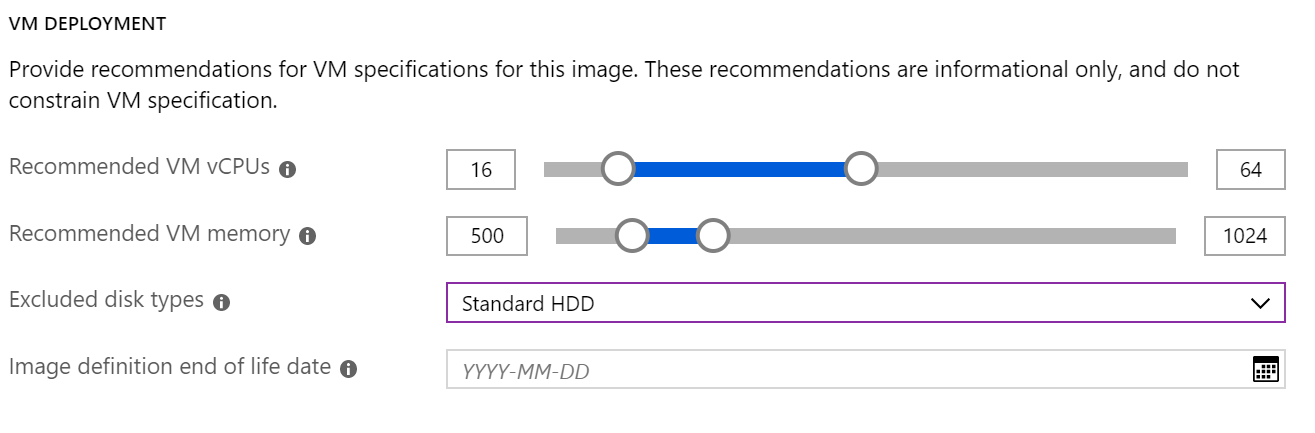Click the vCPUs maximum field showing 64
The image size is (1315, 433).
(1251, 170)
